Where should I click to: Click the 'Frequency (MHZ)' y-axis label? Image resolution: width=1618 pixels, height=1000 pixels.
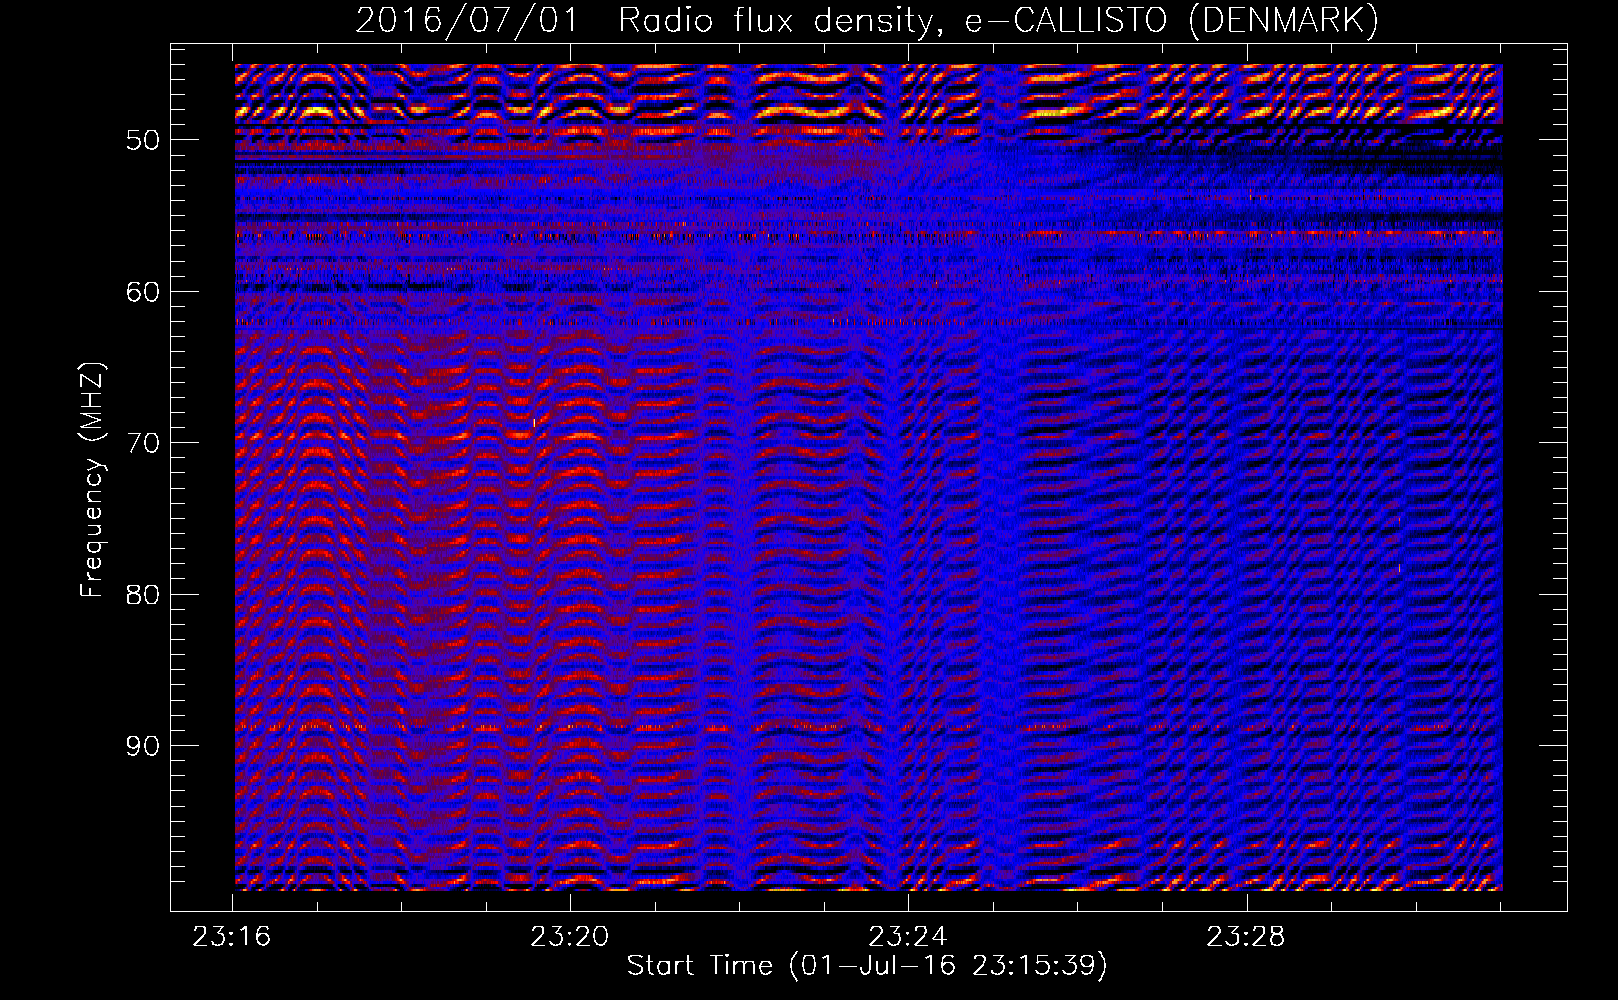(x=92, y=480)
